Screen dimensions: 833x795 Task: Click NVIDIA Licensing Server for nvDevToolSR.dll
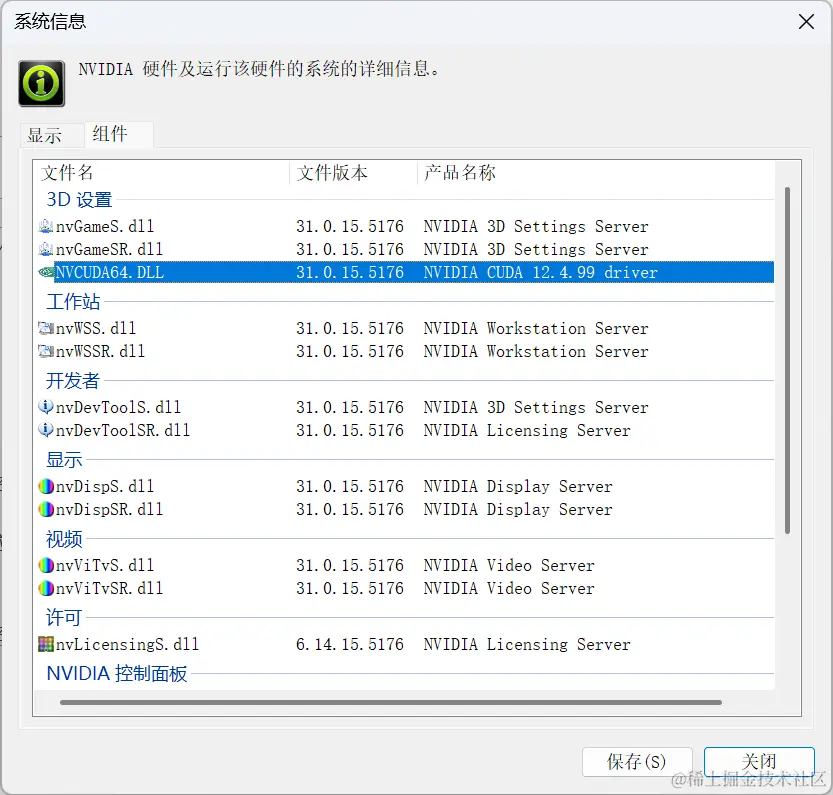pos(527,430)
